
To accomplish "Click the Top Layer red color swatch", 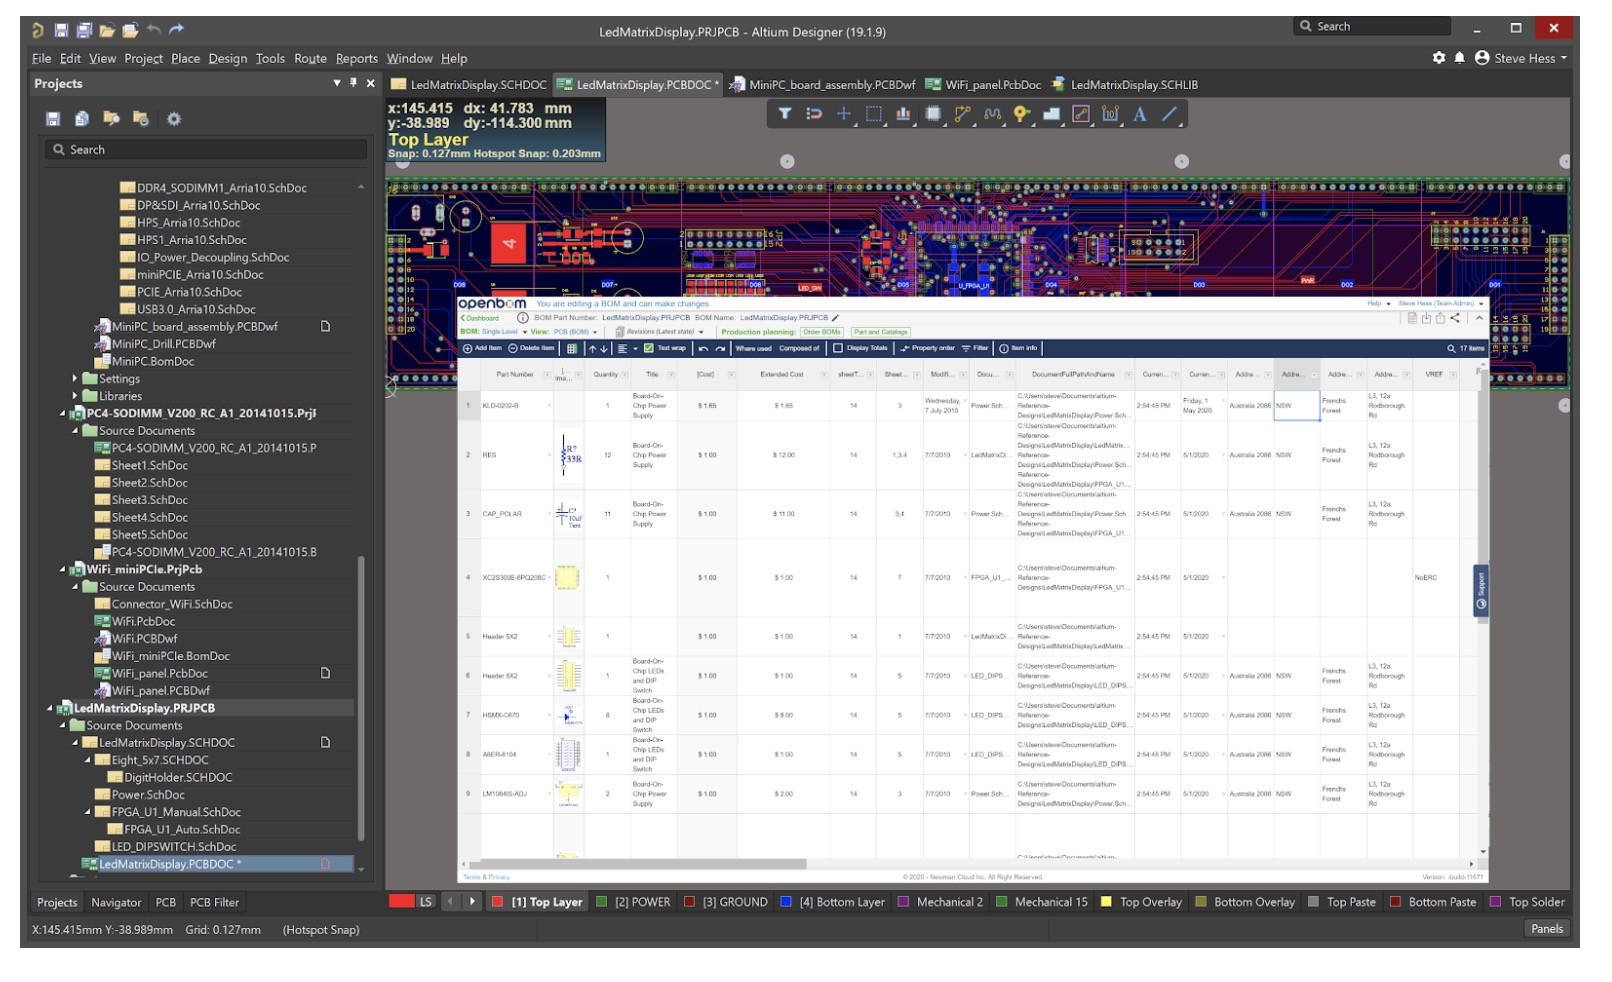I will point(497,903).
